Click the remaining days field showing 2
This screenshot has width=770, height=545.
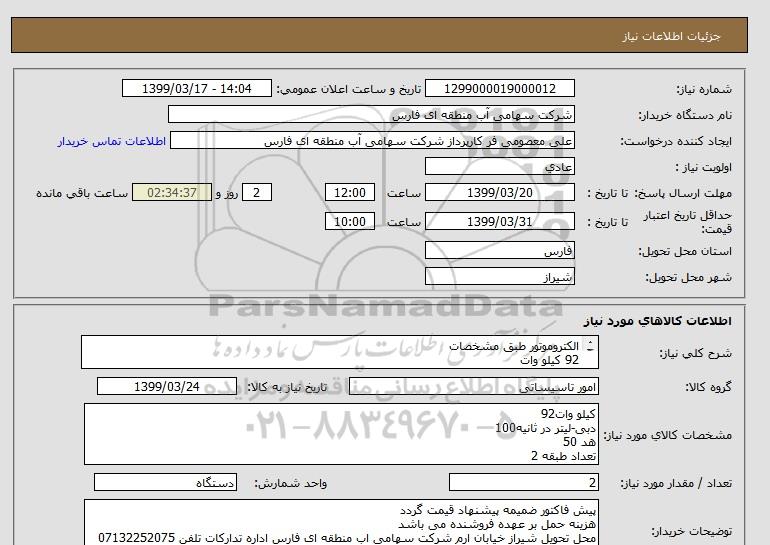(x=256, y=192)
